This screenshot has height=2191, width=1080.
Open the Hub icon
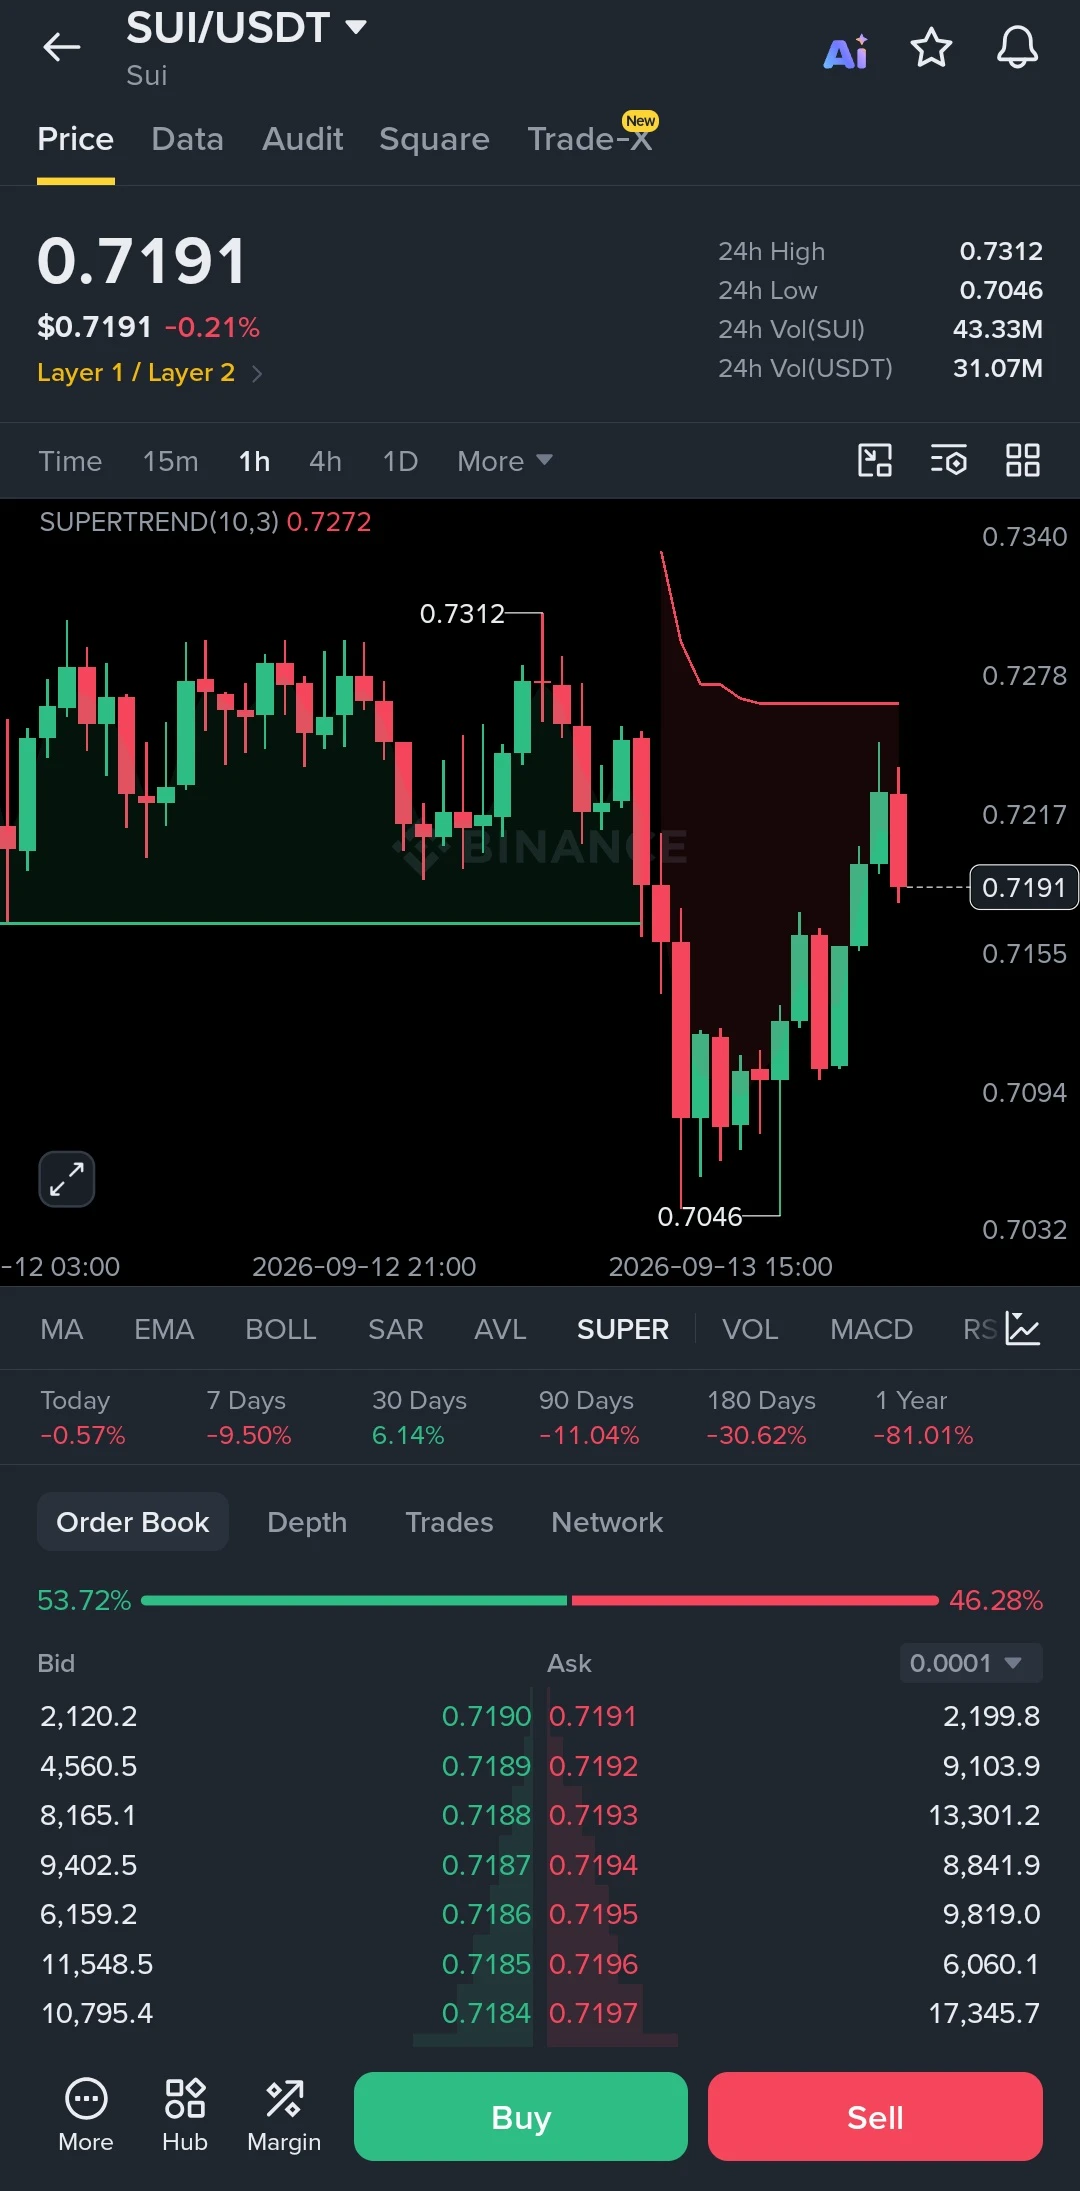pyautogui.click(x=185, y=2114)
